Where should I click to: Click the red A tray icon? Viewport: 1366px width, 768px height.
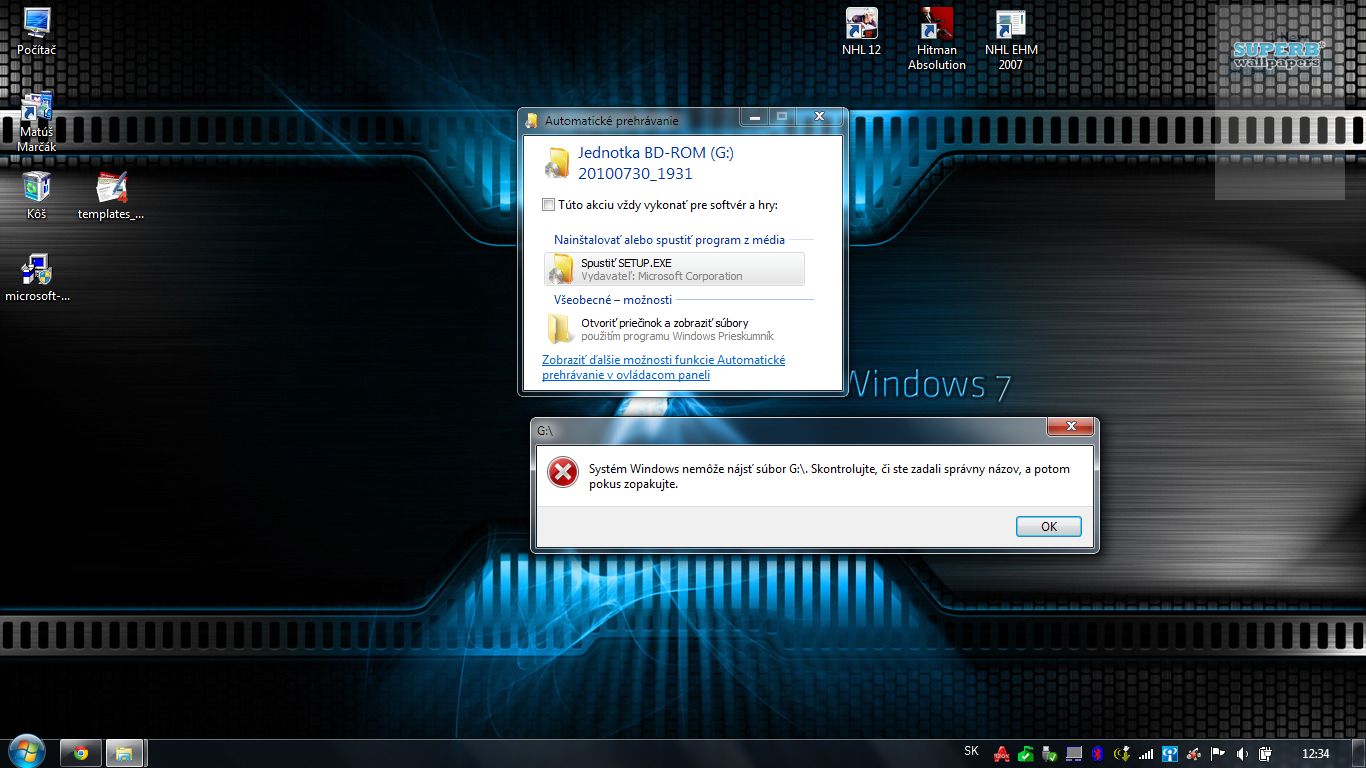click(1001, 753)
